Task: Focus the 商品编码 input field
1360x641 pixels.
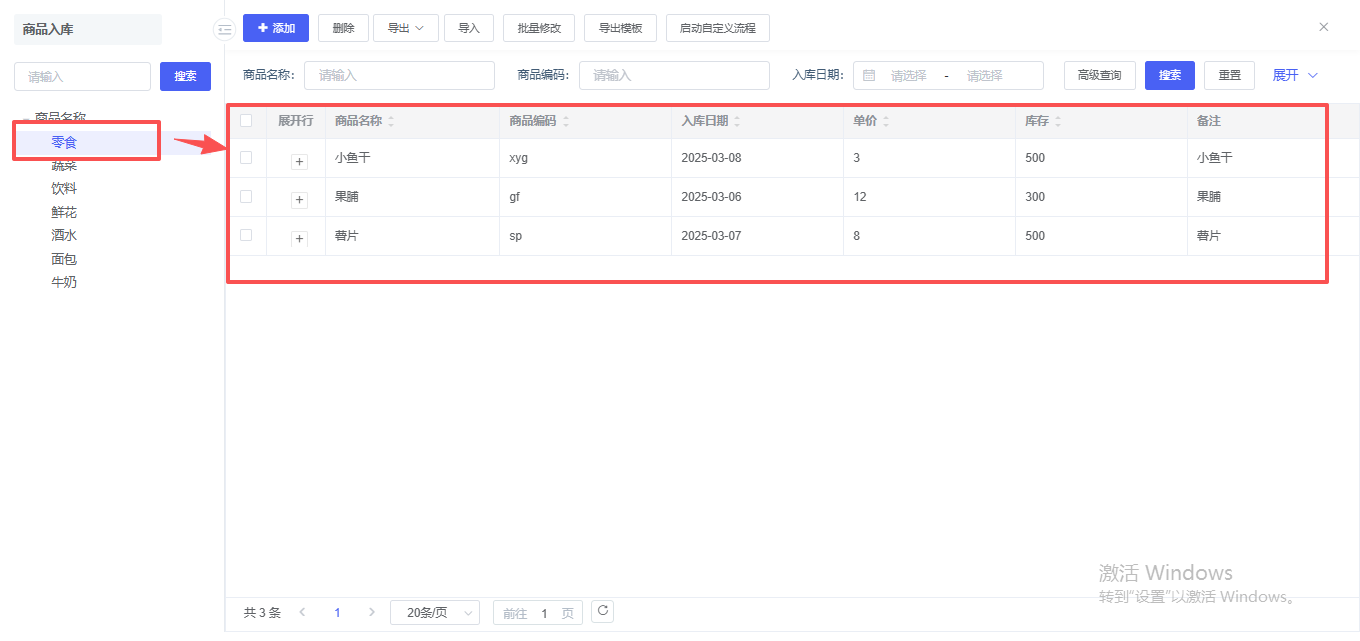Action: tap(674, 76)
